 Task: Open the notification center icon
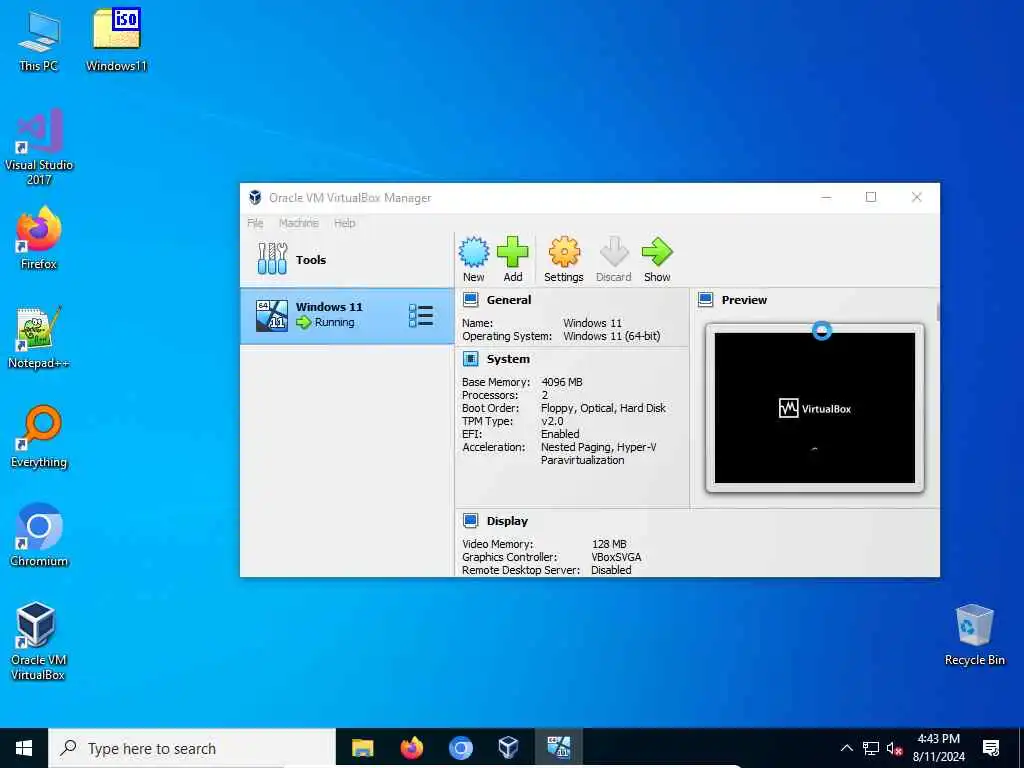coord(991,748)
